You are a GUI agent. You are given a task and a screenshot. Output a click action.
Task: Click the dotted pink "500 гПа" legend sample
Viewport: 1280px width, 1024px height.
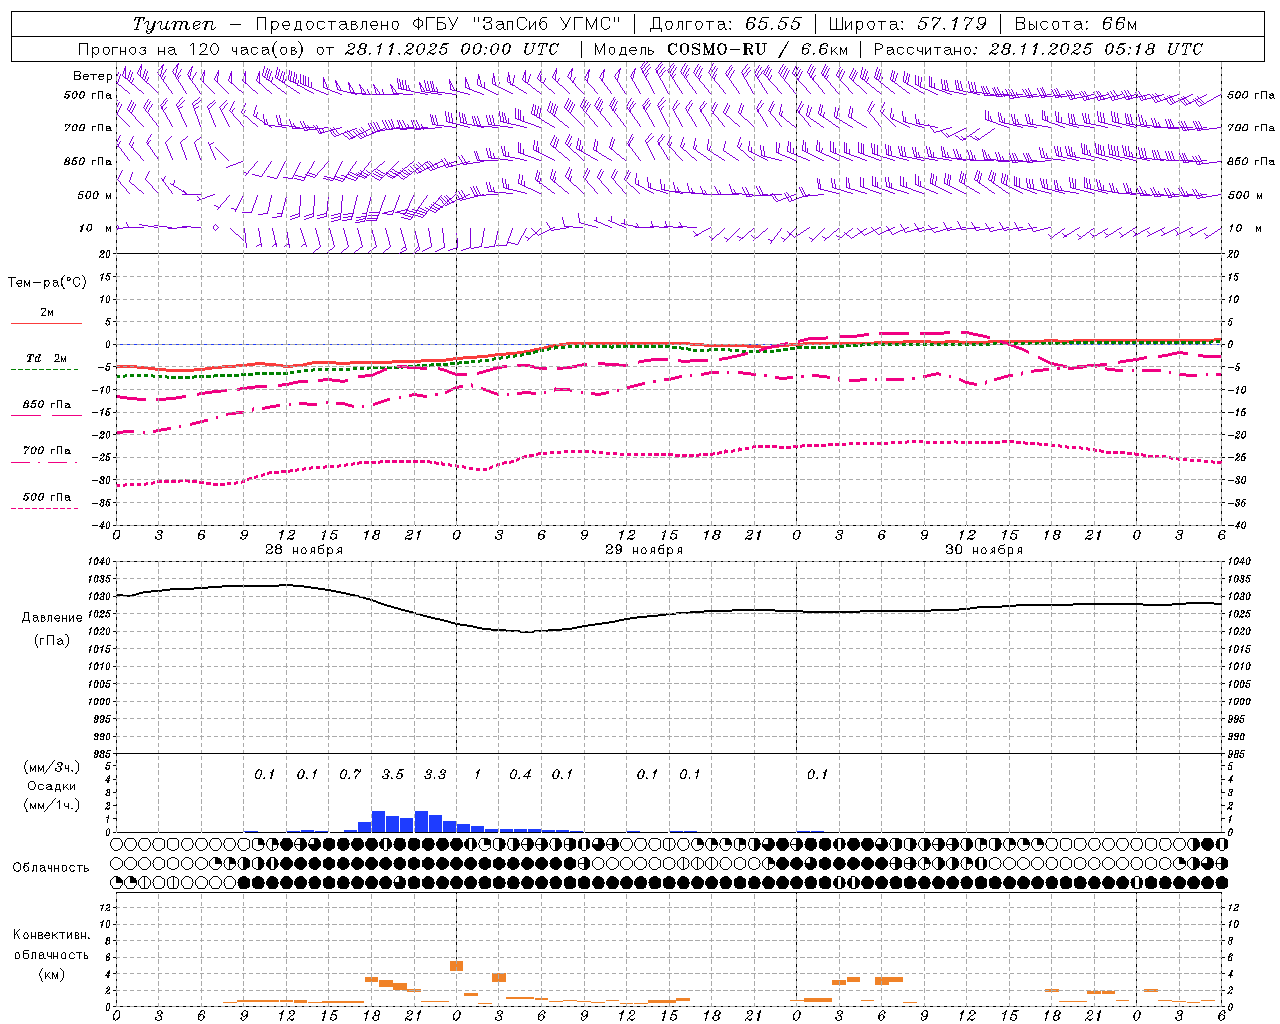tap(45, 509)
